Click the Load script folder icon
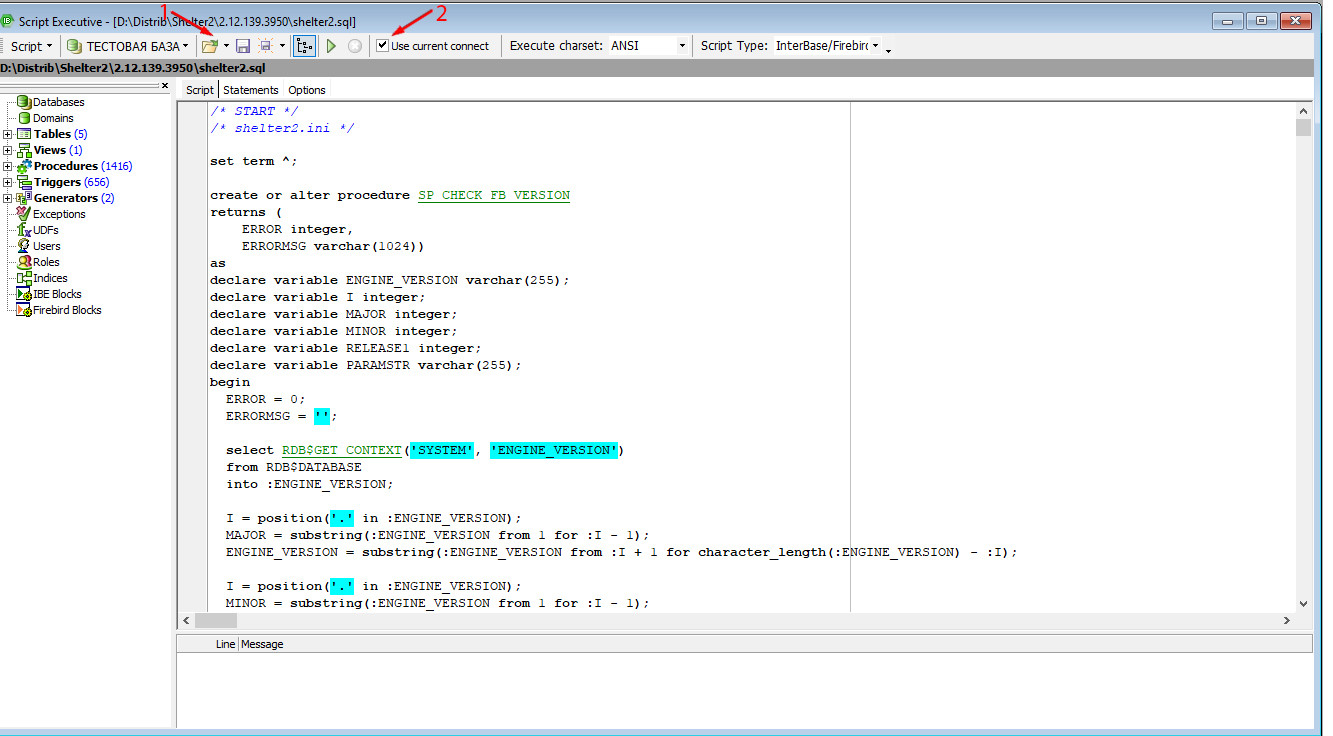This screenshot has height=736, width=1333. [x=209, y=46]
